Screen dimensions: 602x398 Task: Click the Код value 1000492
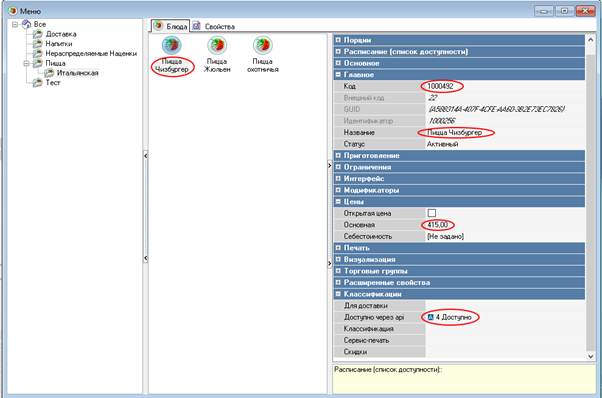pyautogui.click(x=440, y=86)
